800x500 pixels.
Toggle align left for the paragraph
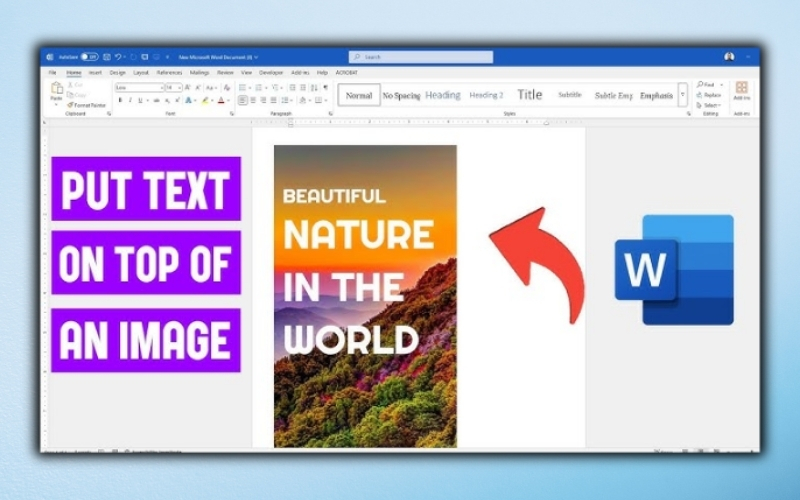[242, 101]
